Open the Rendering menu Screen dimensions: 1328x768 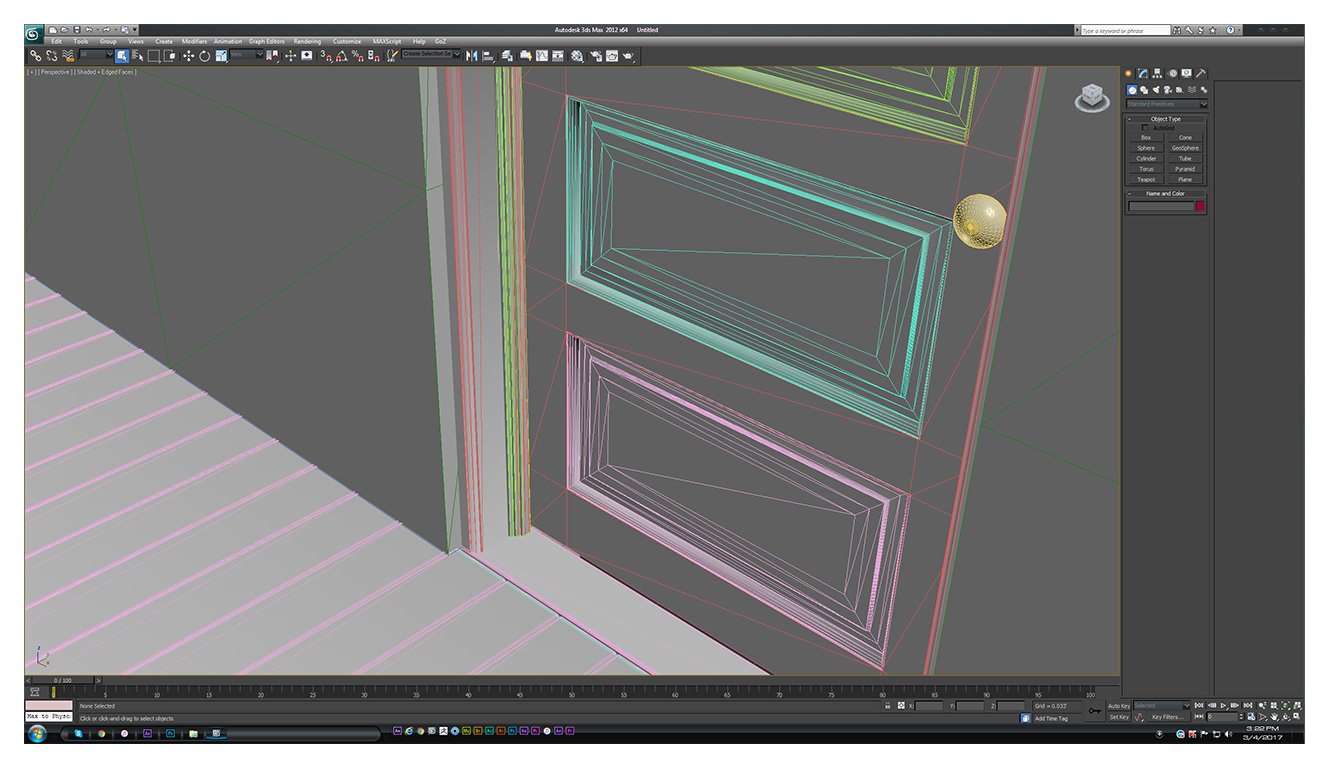(307, 41)
